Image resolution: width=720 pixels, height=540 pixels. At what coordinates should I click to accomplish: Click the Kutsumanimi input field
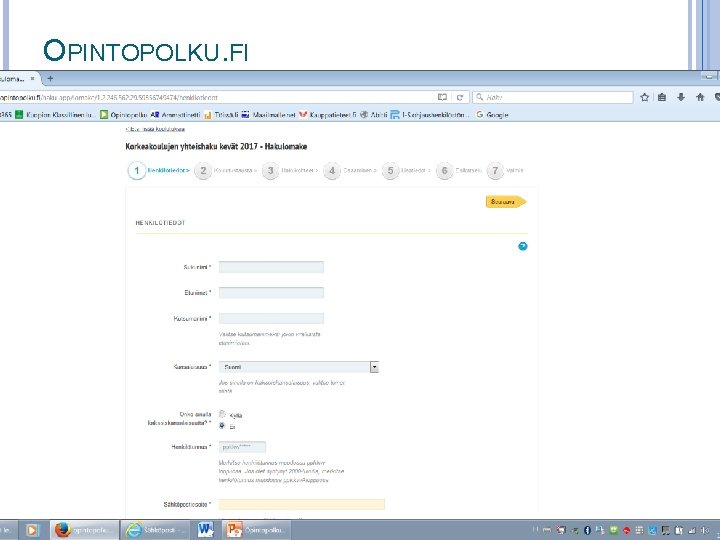pyautogui.click(x=271, y=318)
